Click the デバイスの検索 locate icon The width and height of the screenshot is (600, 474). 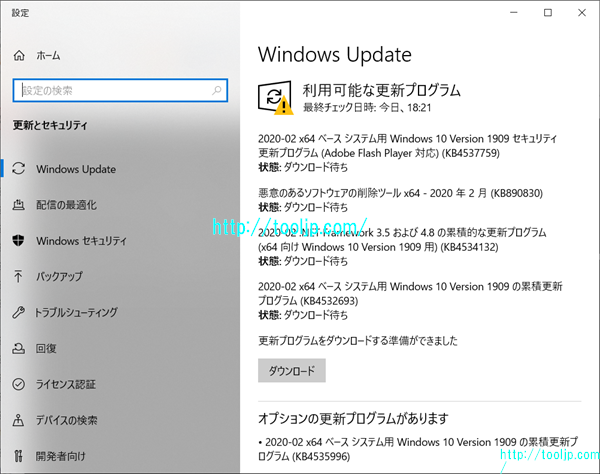coord(18,420)
